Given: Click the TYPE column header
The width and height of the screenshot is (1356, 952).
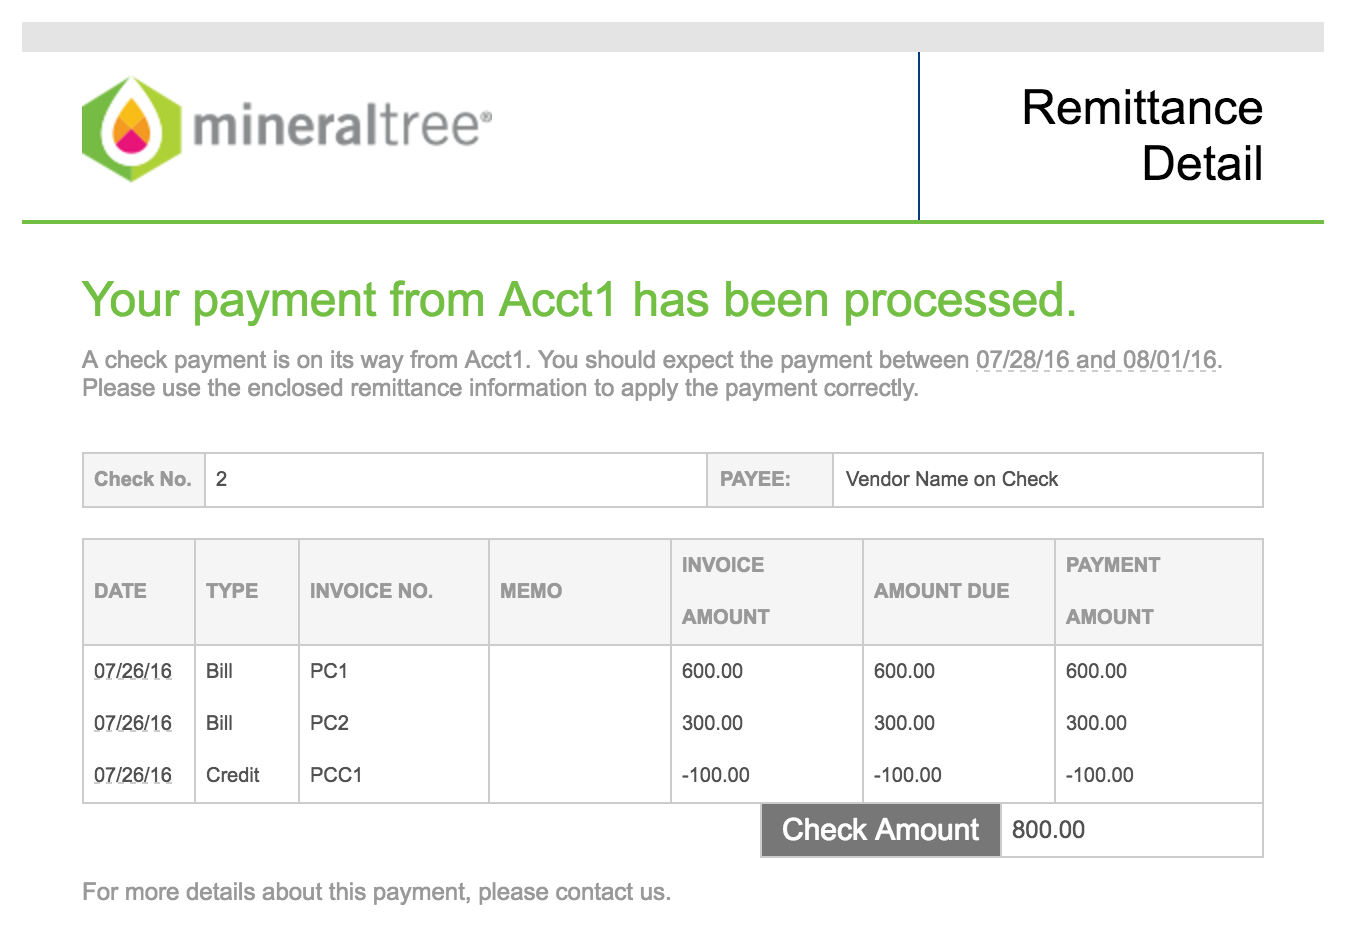Looking at the screenshot, I should coord(232,591).
